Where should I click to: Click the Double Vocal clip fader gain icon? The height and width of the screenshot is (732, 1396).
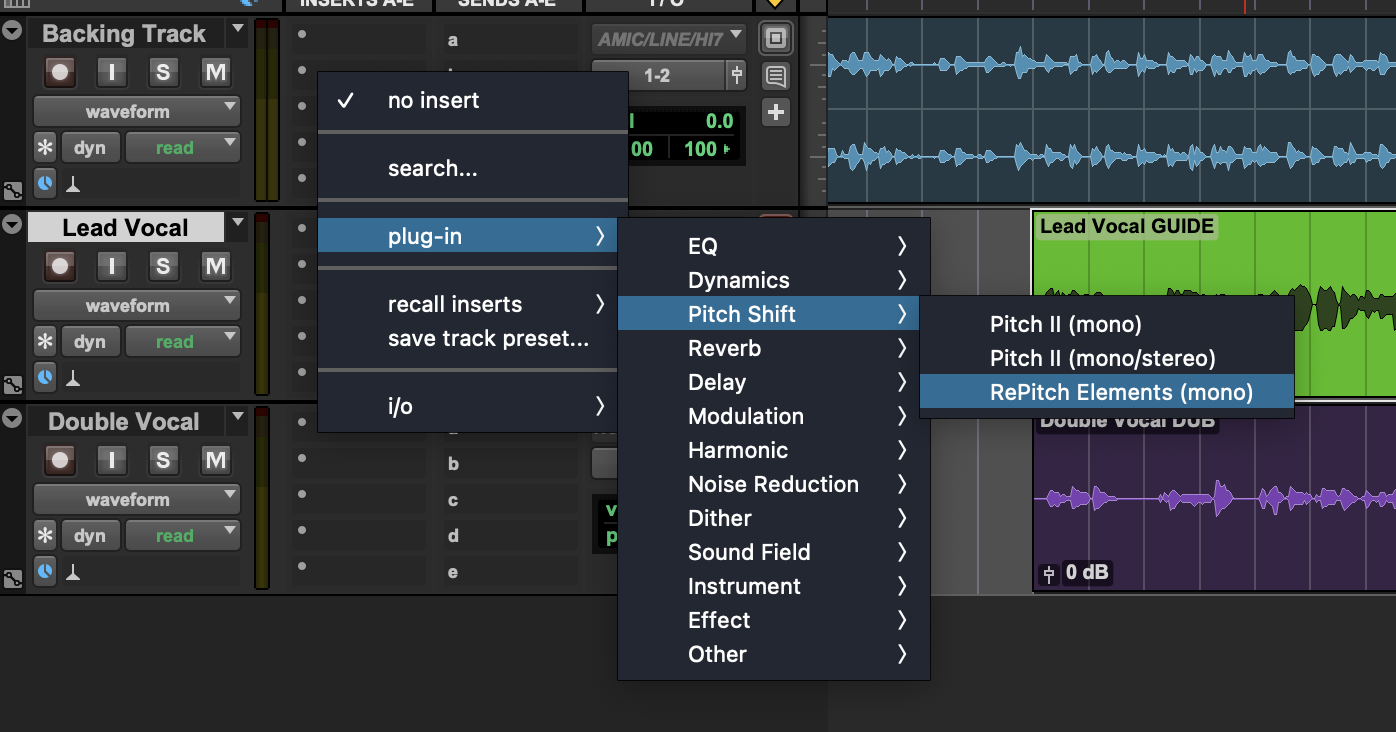pyautogui.click(x=1049, y=573)
